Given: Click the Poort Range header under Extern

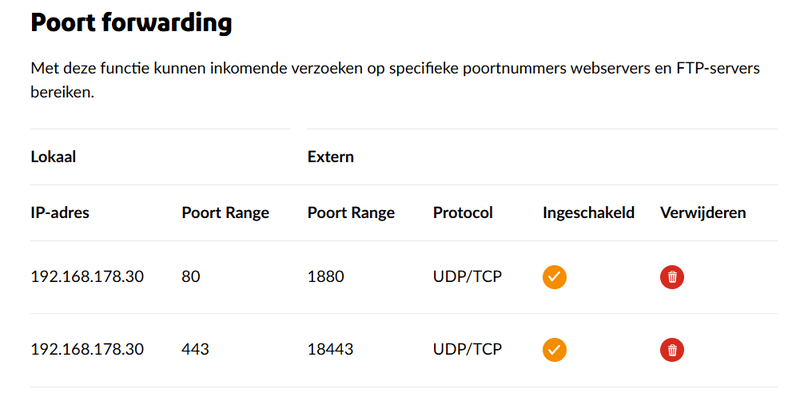Looking at the screenshot, I should (x=351, y=213).
